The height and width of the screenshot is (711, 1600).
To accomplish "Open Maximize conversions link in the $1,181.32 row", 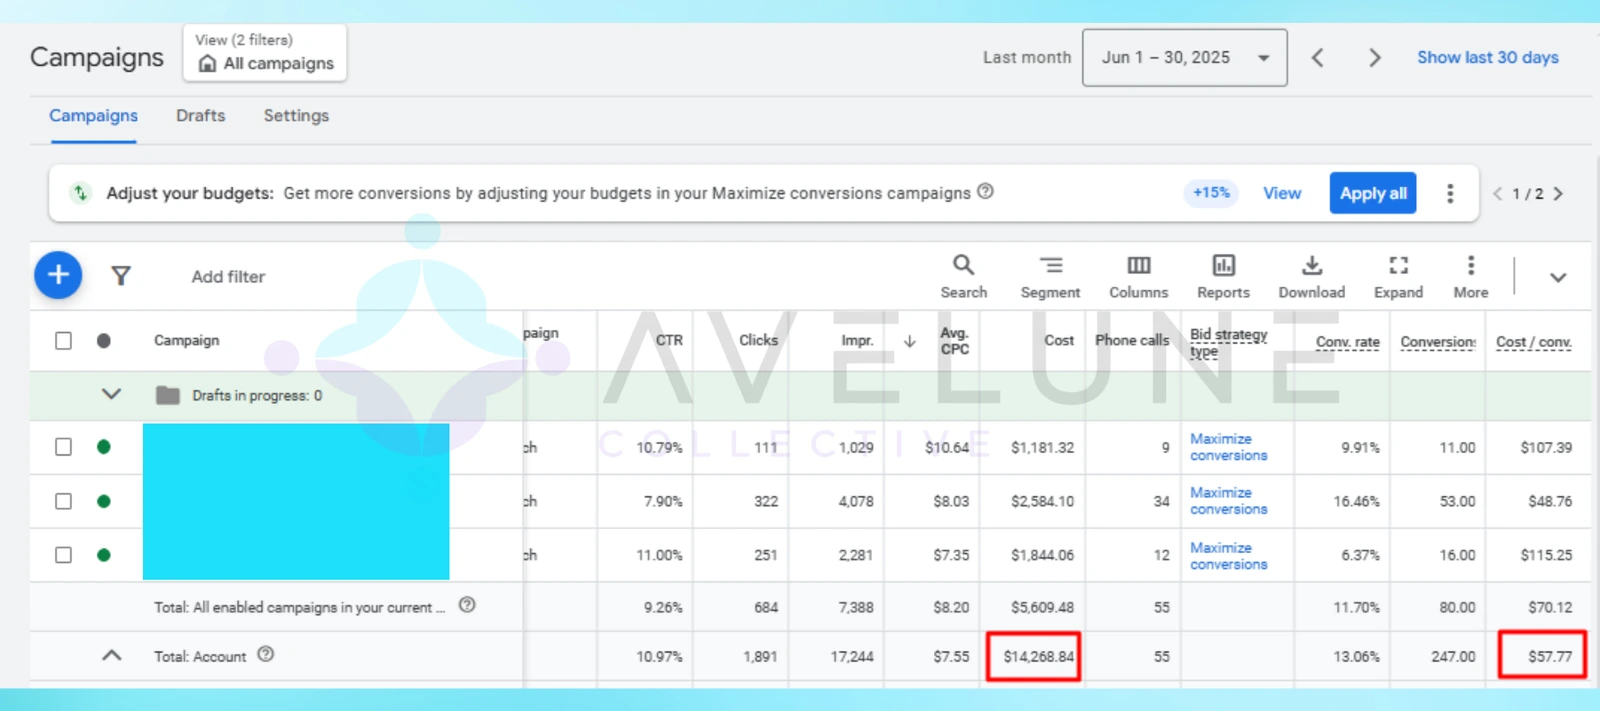I will tap(1228, 447).
